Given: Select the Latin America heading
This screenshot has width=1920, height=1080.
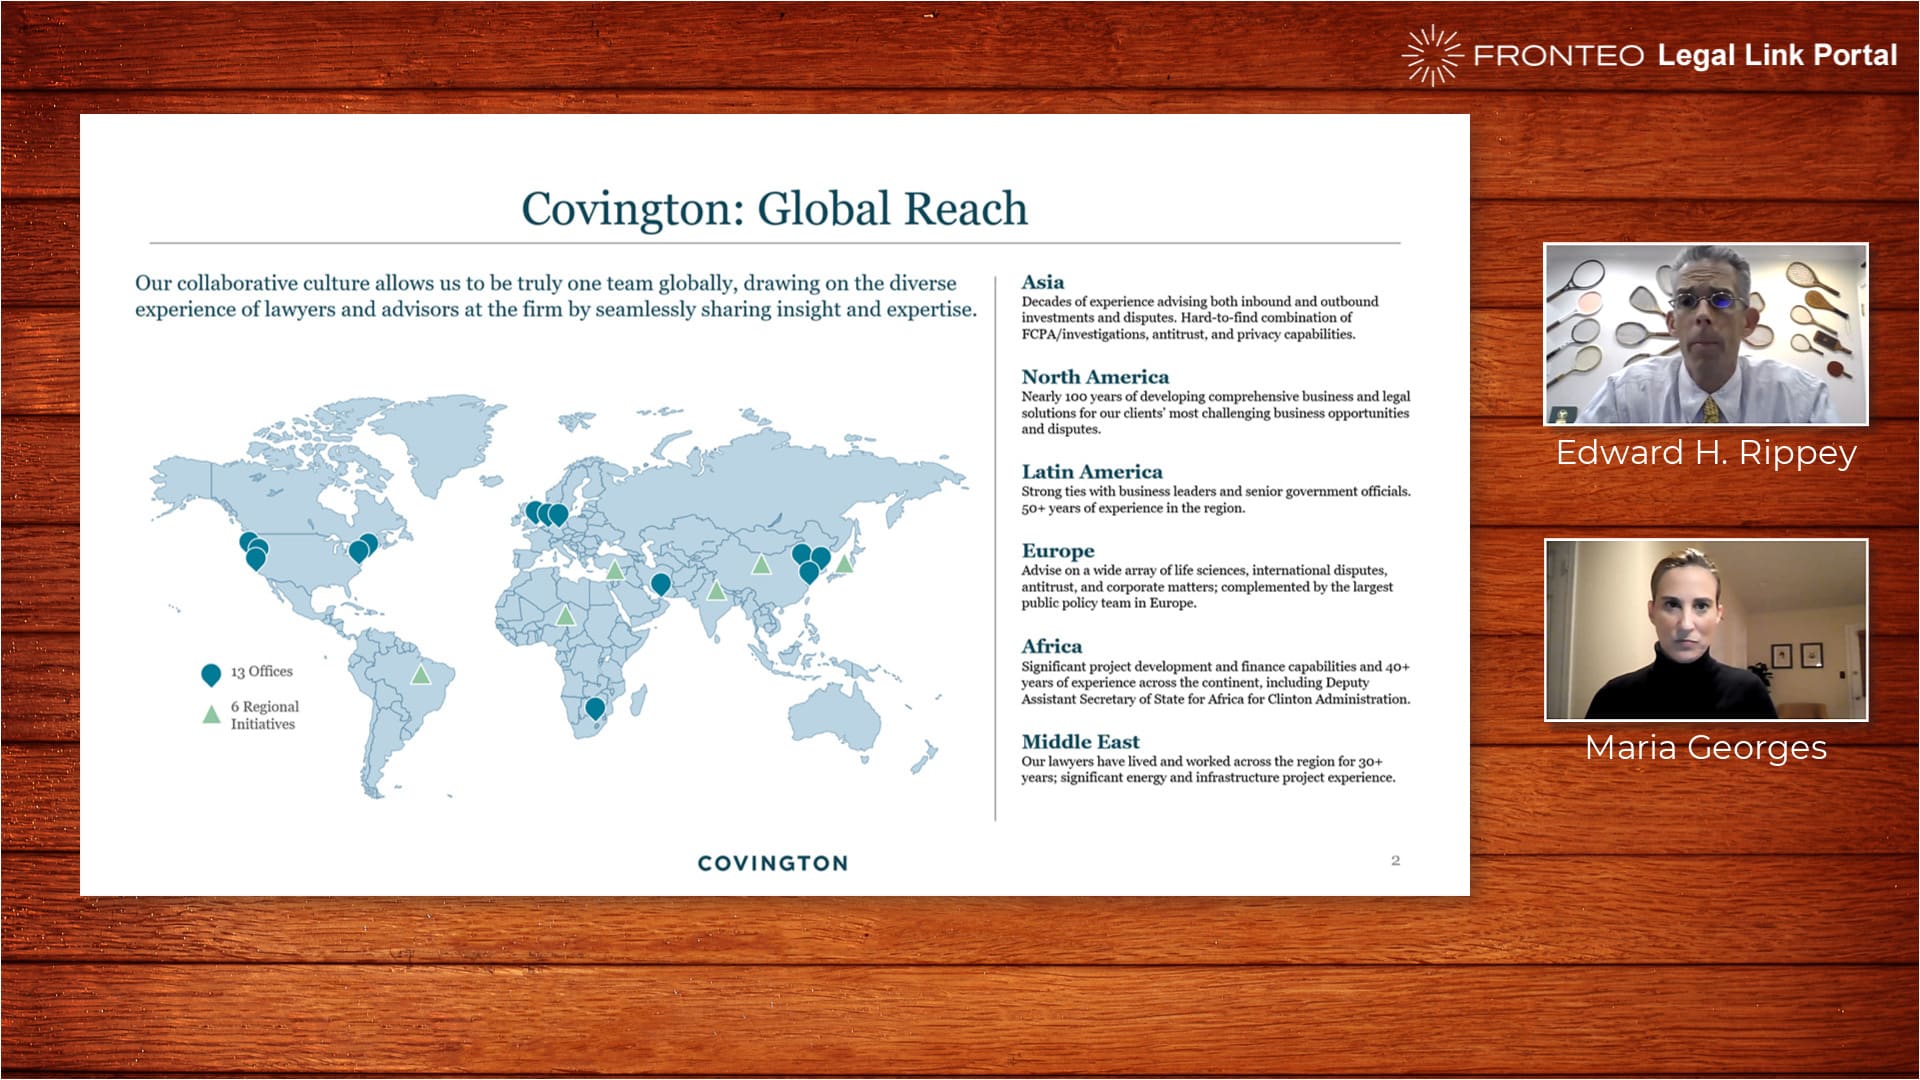Looking at the screenshot, I should [x=1092, y=472].
